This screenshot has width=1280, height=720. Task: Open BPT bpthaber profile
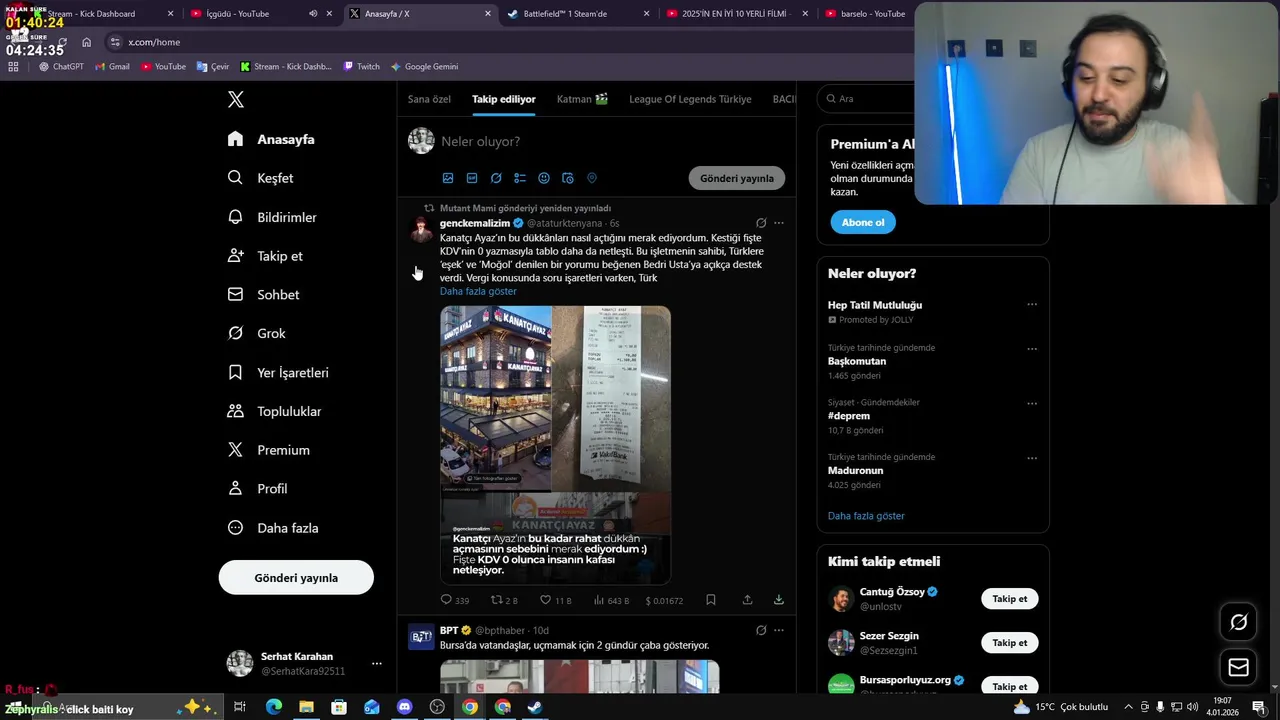click(x=449, y=630)
